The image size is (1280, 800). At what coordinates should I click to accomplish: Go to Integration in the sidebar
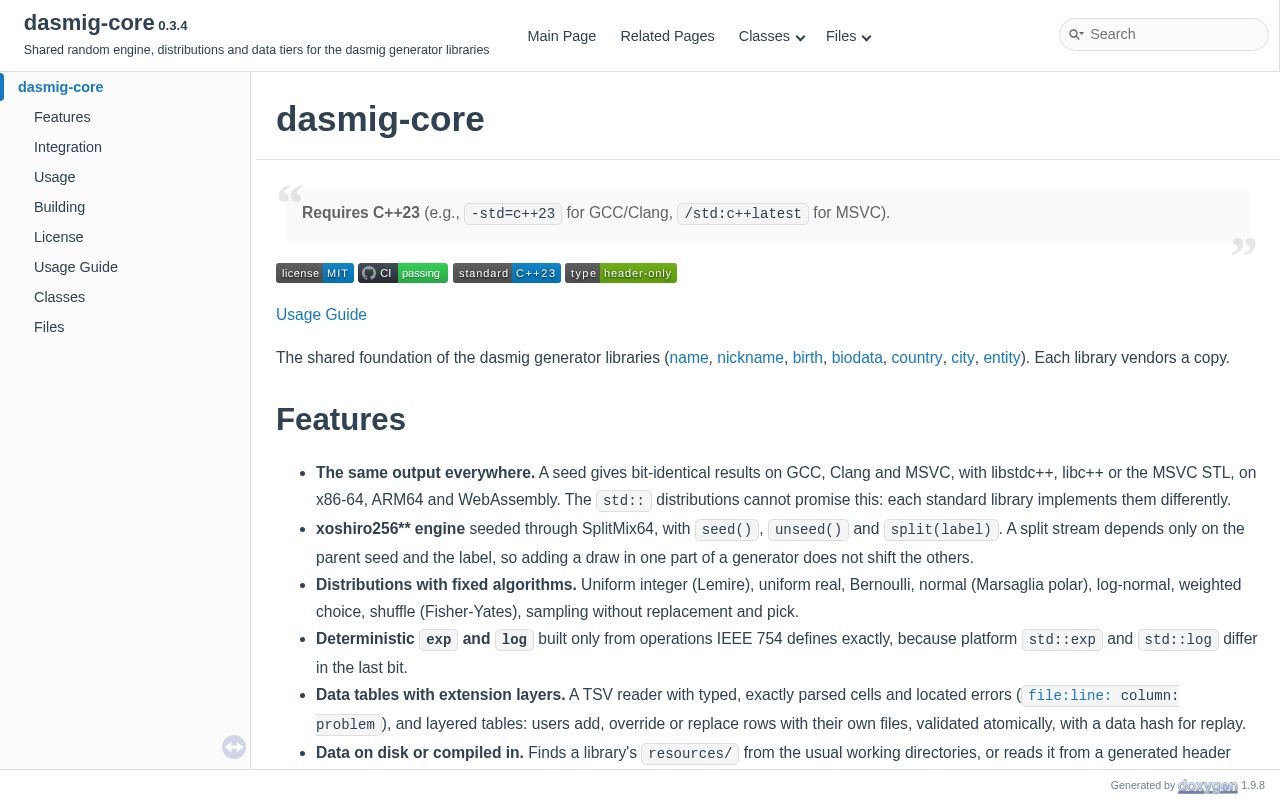click(x=68, y=147)
